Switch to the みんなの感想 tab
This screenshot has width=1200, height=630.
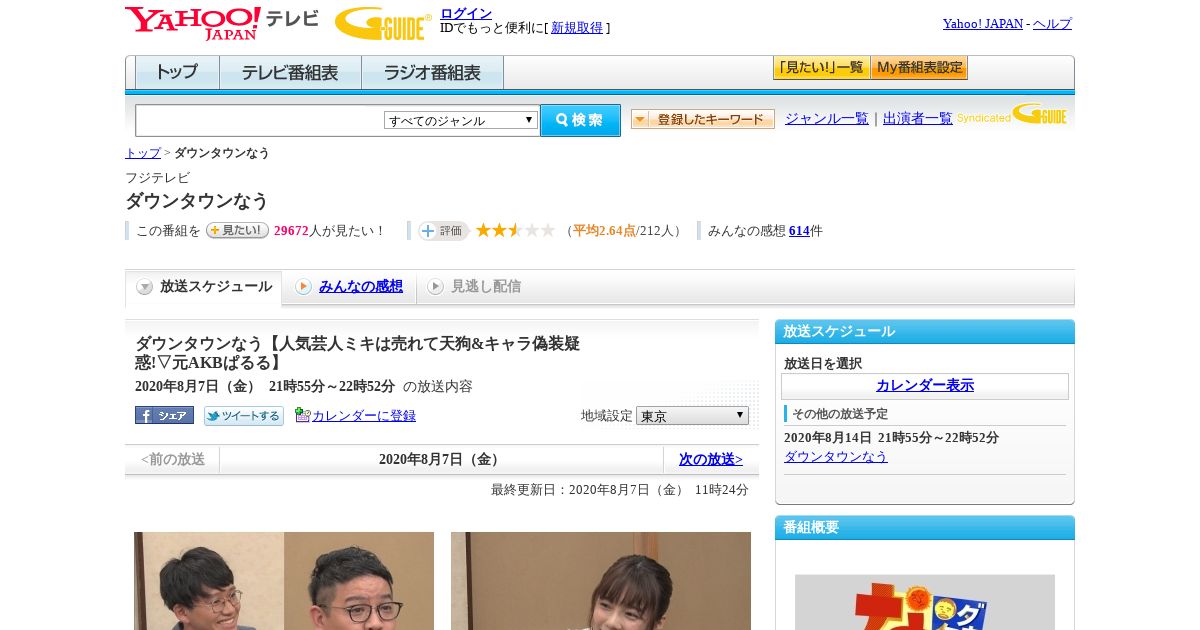(x=361, y=286)
